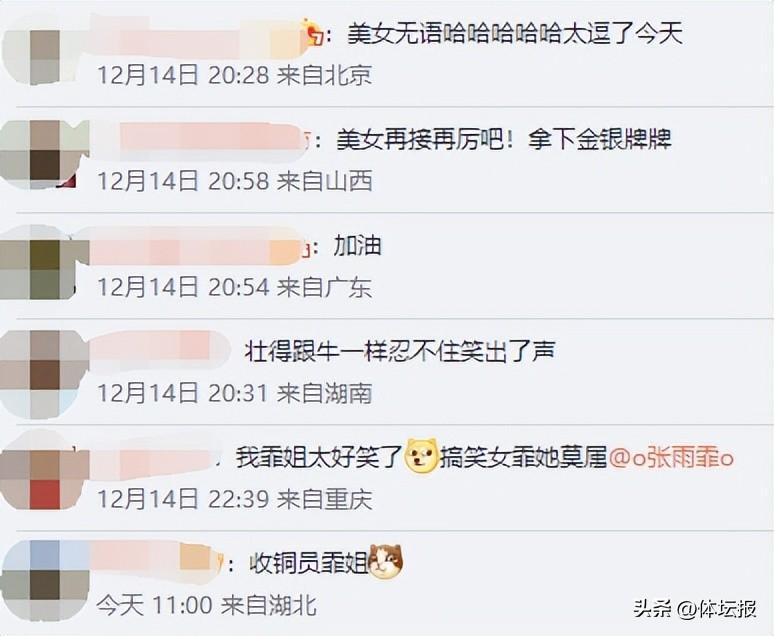This screenshot has width=774, height=636.
Task: Click the badge icon before the 美女无语 comment
Action: [314, 33]
